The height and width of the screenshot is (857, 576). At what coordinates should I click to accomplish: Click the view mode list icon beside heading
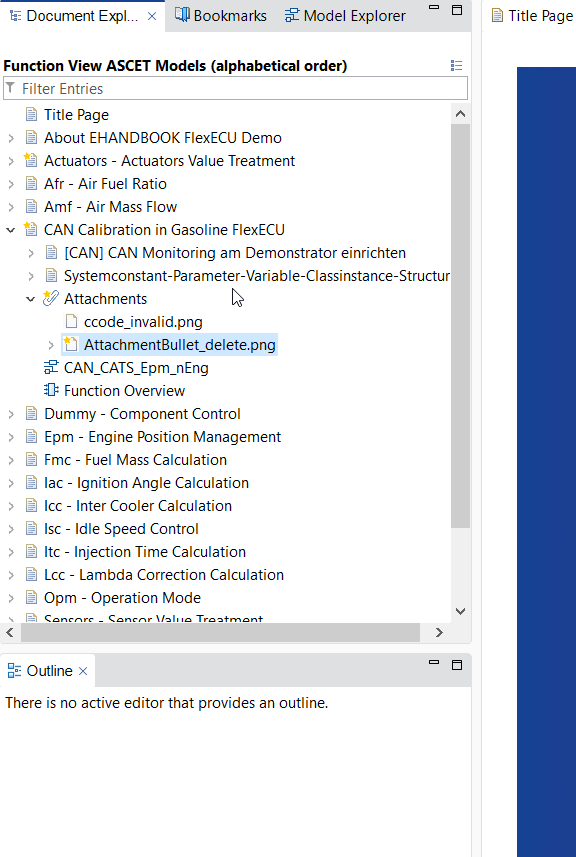pyautogui.click(x=456, y=66)
